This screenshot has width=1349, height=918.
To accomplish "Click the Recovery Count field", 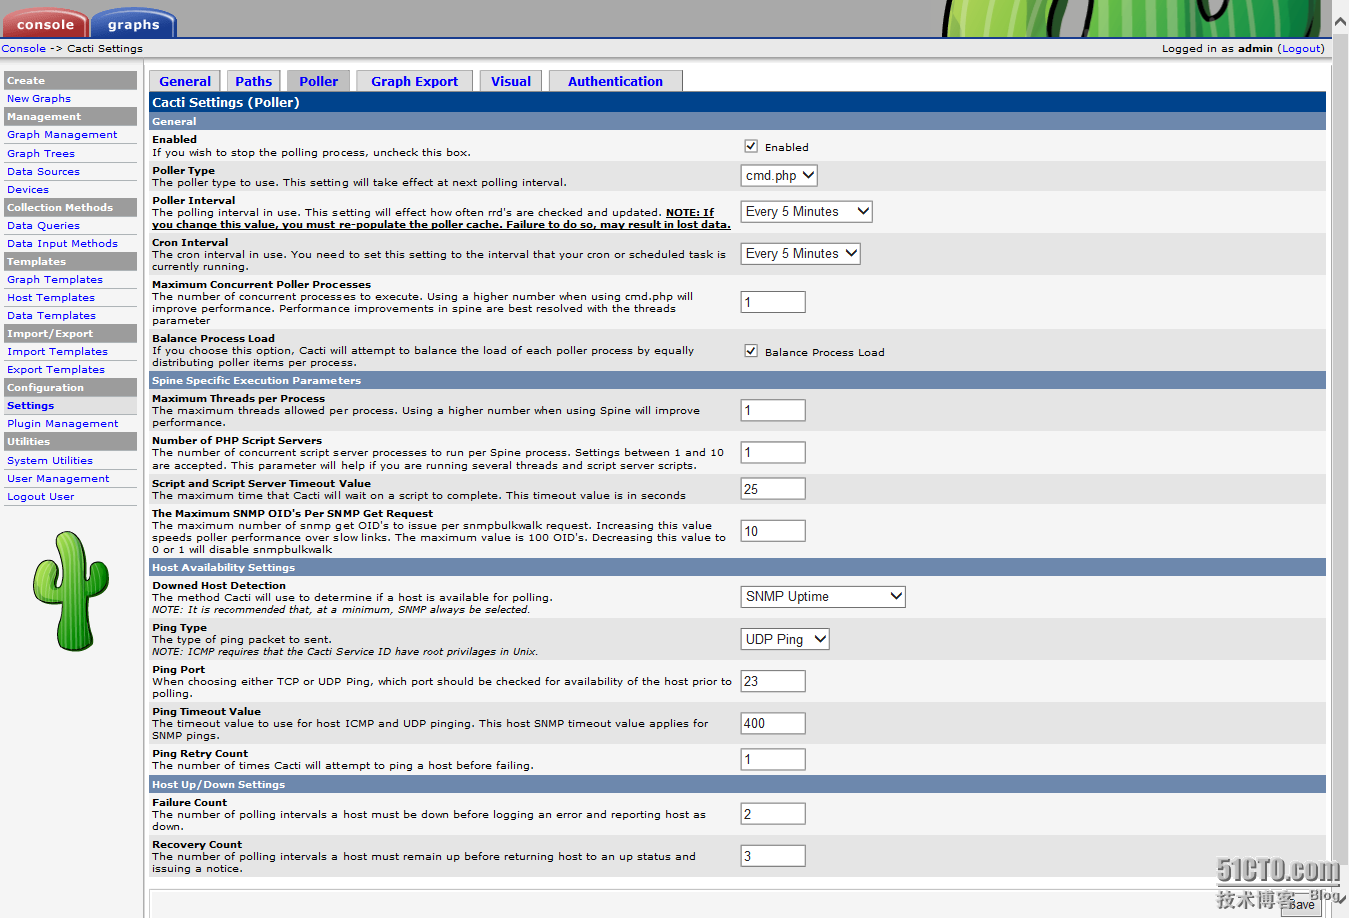I will coord(773,856).
